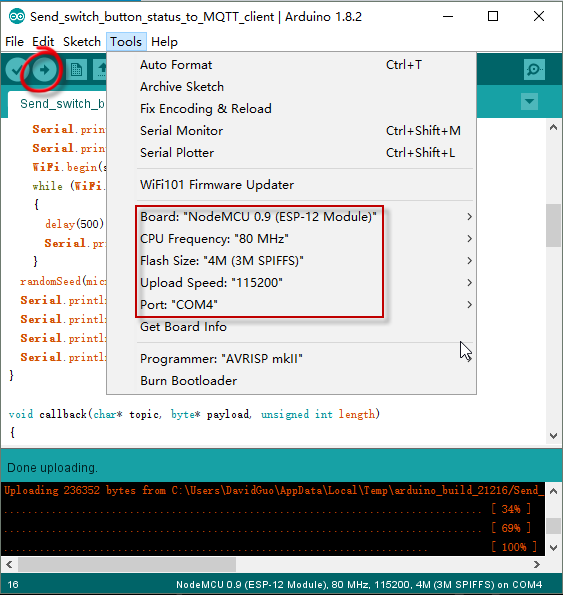Open the File menu
The width and height of the screenshot is (563, 595).
point(14,42)
